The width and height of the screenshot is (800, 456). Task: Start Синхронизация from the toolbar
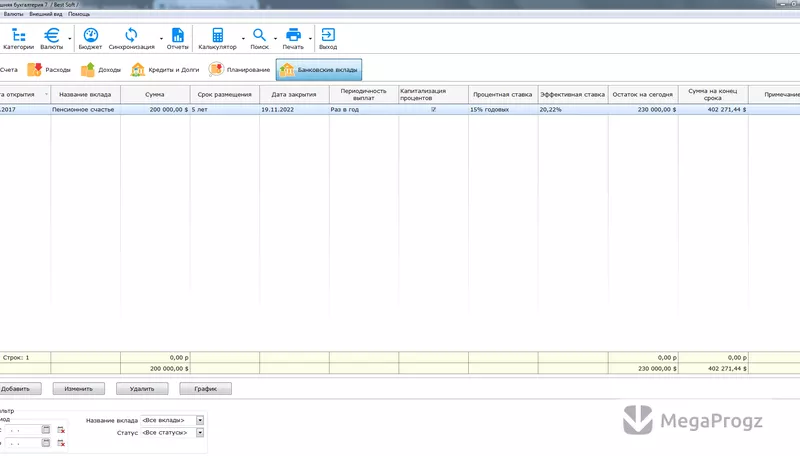point(131,39)
